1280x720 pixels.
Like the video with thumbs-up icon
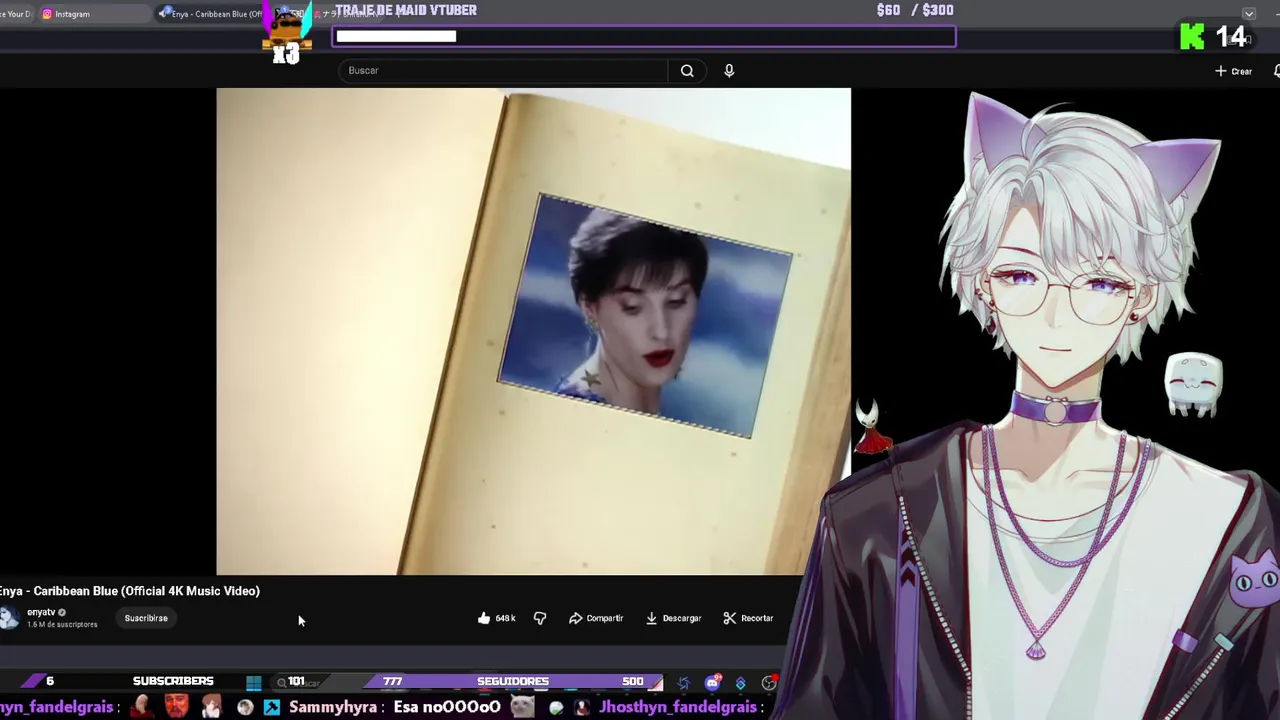tap(484, 618)
